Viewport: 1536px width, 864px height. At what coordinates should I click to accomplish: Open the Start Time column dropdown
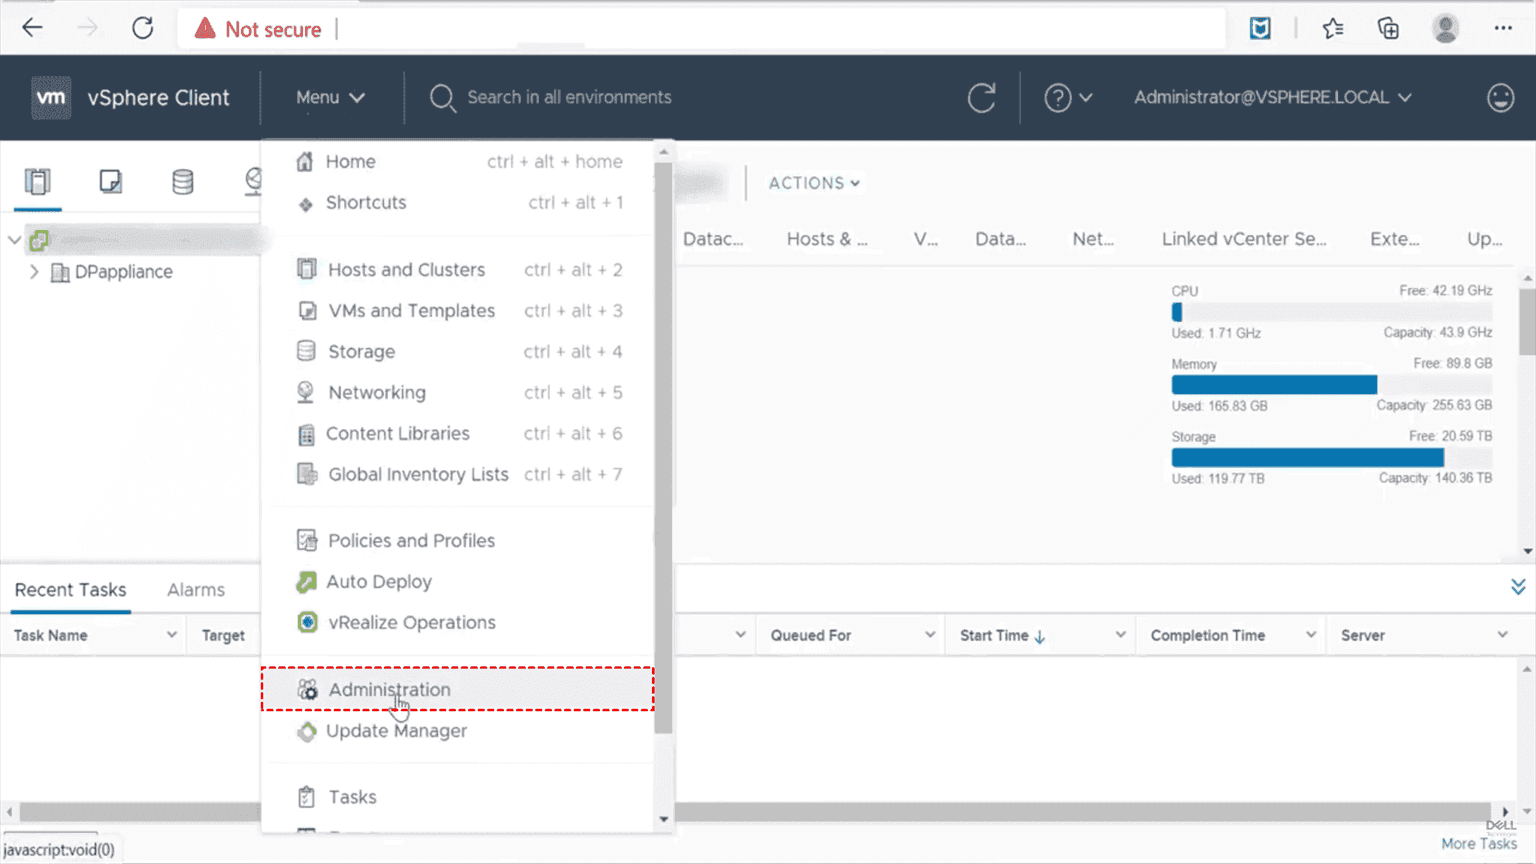point(1120,635)
